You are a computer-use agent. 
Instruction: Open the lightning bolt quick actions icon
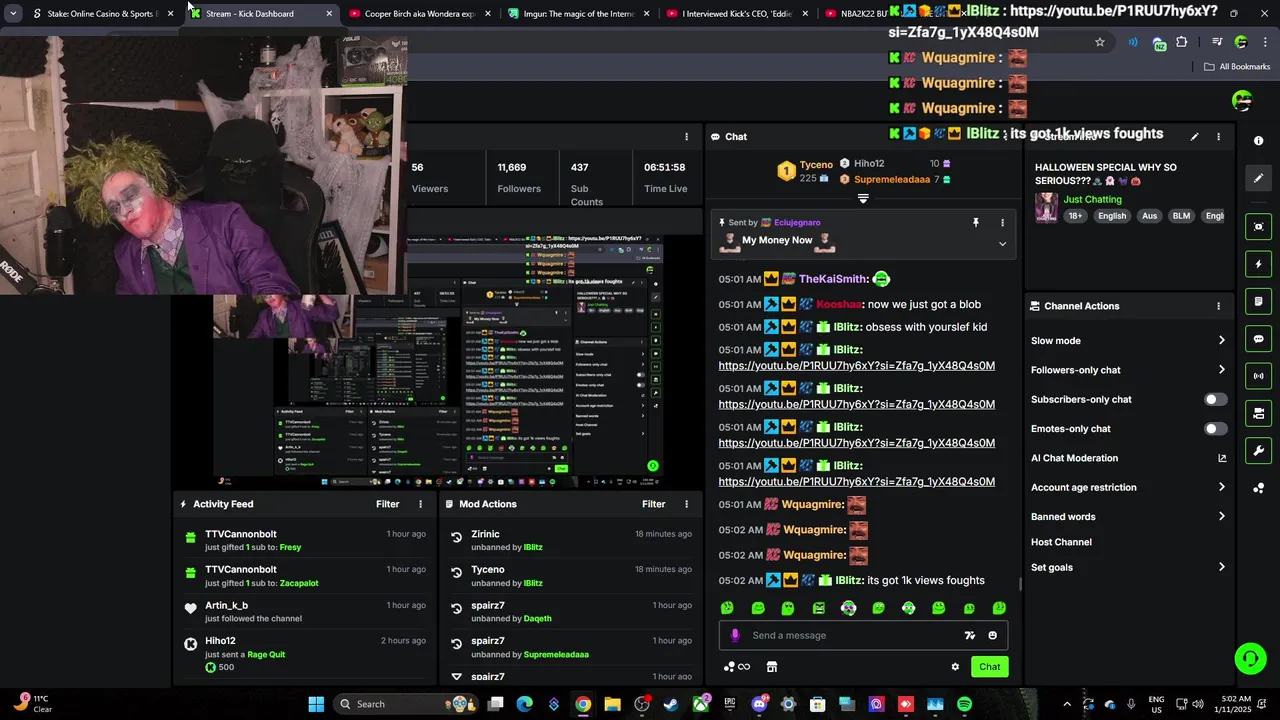[x=1259, y=264]
